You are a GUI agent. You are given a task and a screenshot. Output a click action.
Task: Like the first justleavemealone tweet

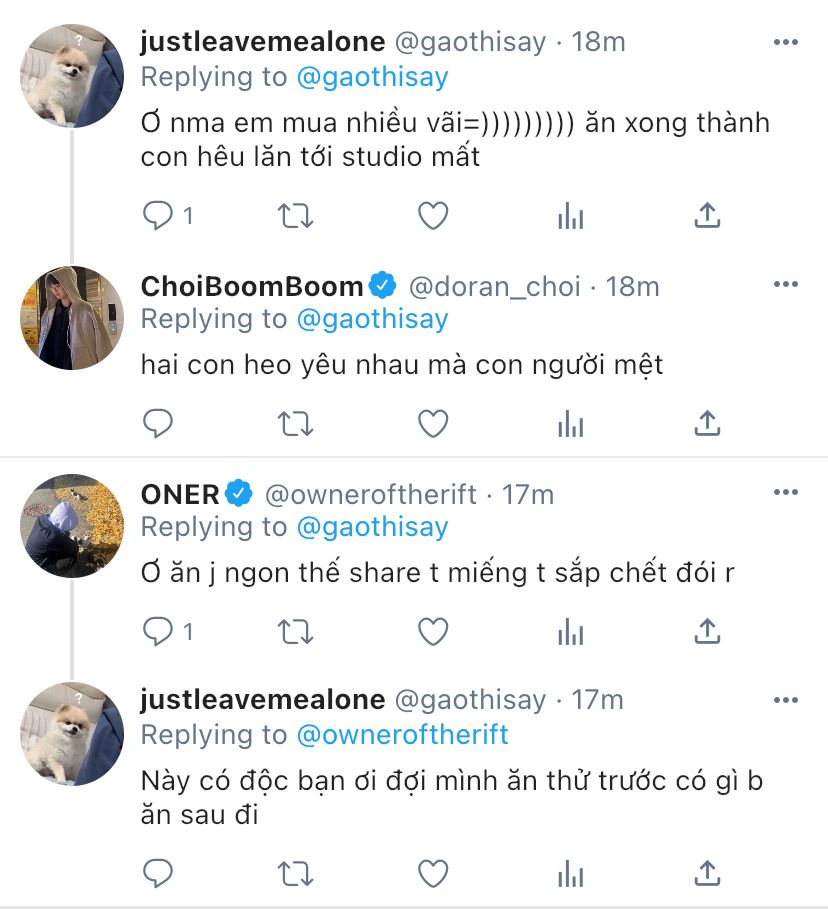tap(432, 215)
